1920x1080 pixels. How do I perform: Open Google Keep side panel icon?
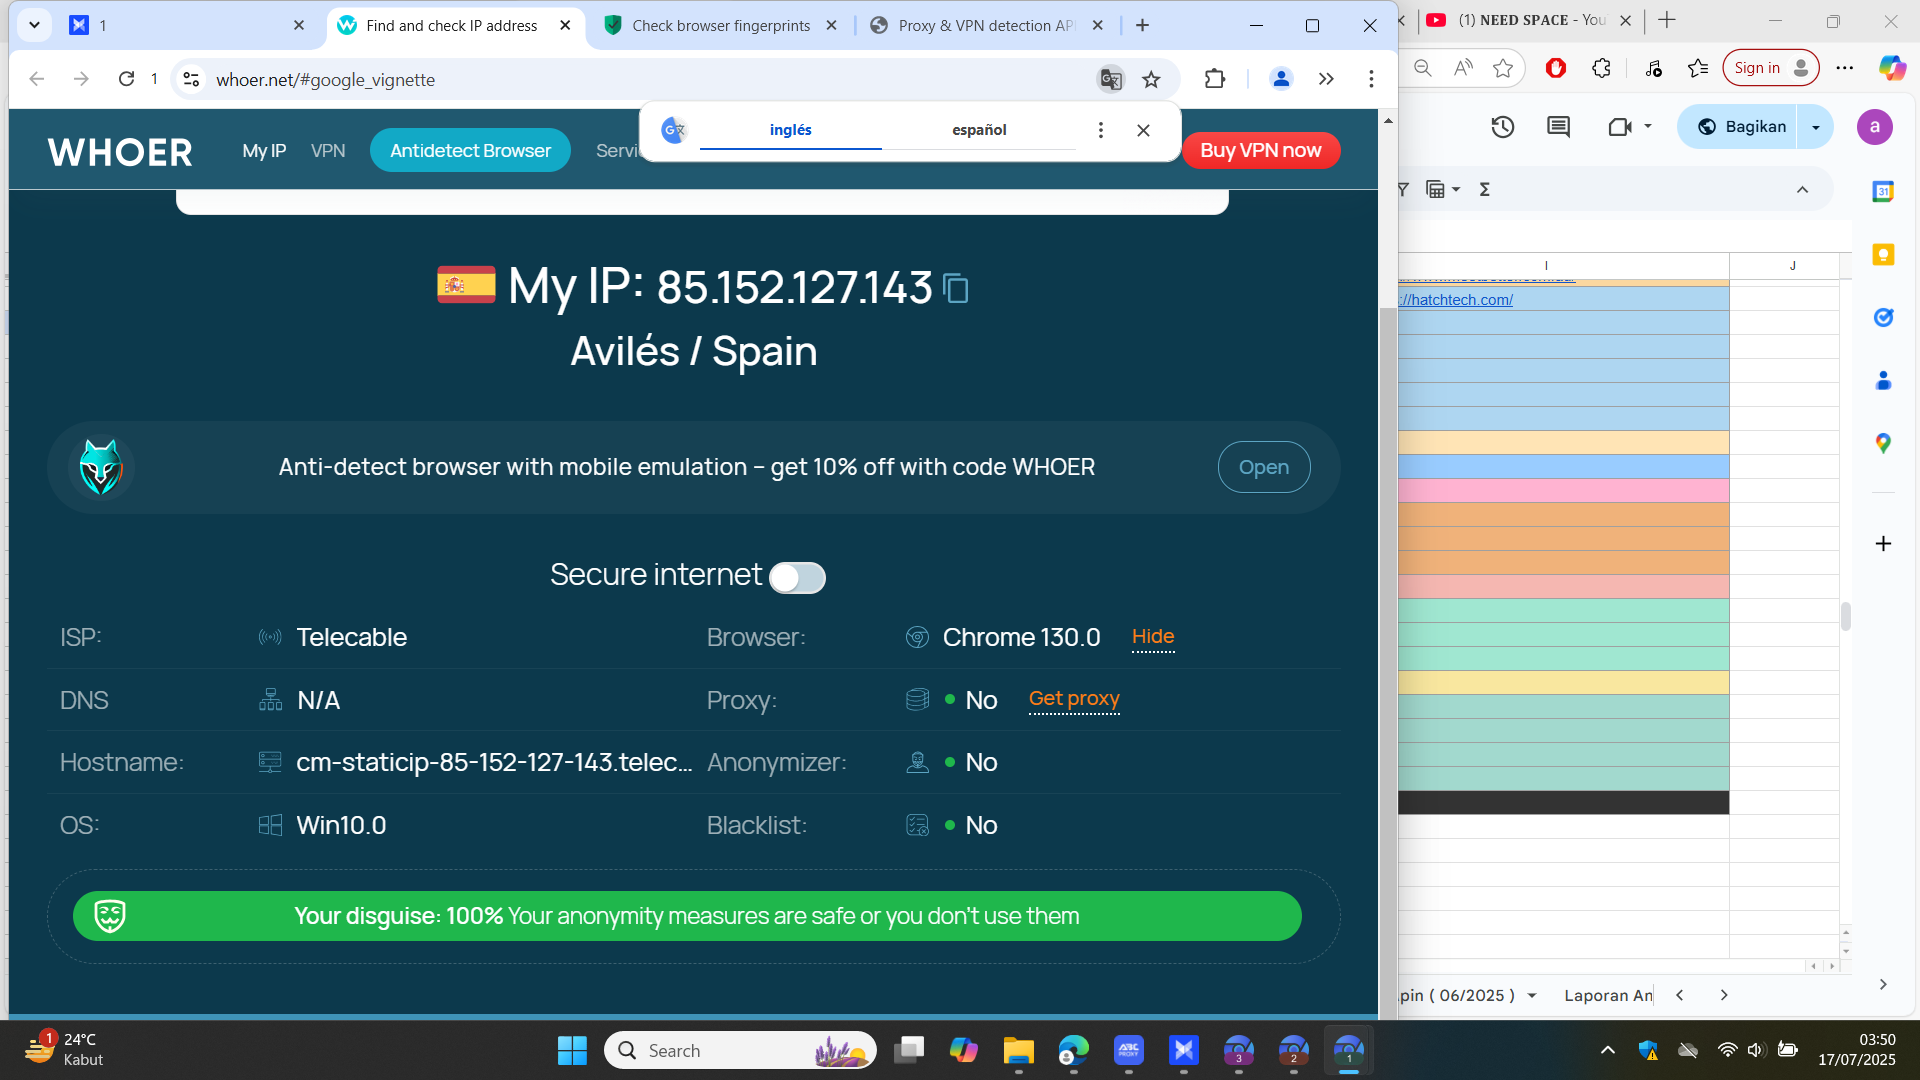pos(1883,255)
